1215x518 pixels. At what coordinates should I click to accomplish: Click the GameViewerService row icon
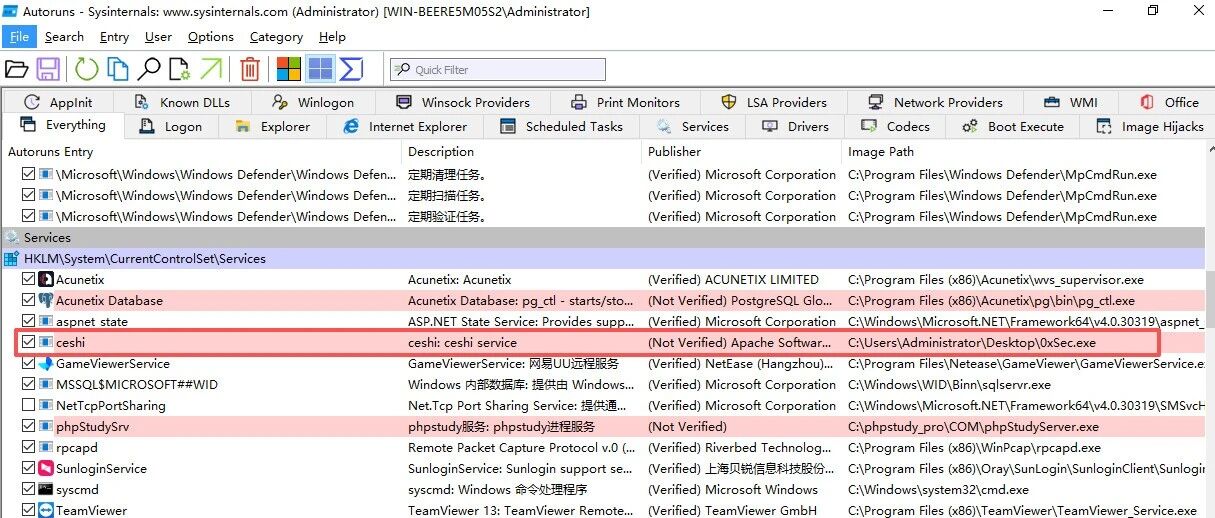point(46,364)
